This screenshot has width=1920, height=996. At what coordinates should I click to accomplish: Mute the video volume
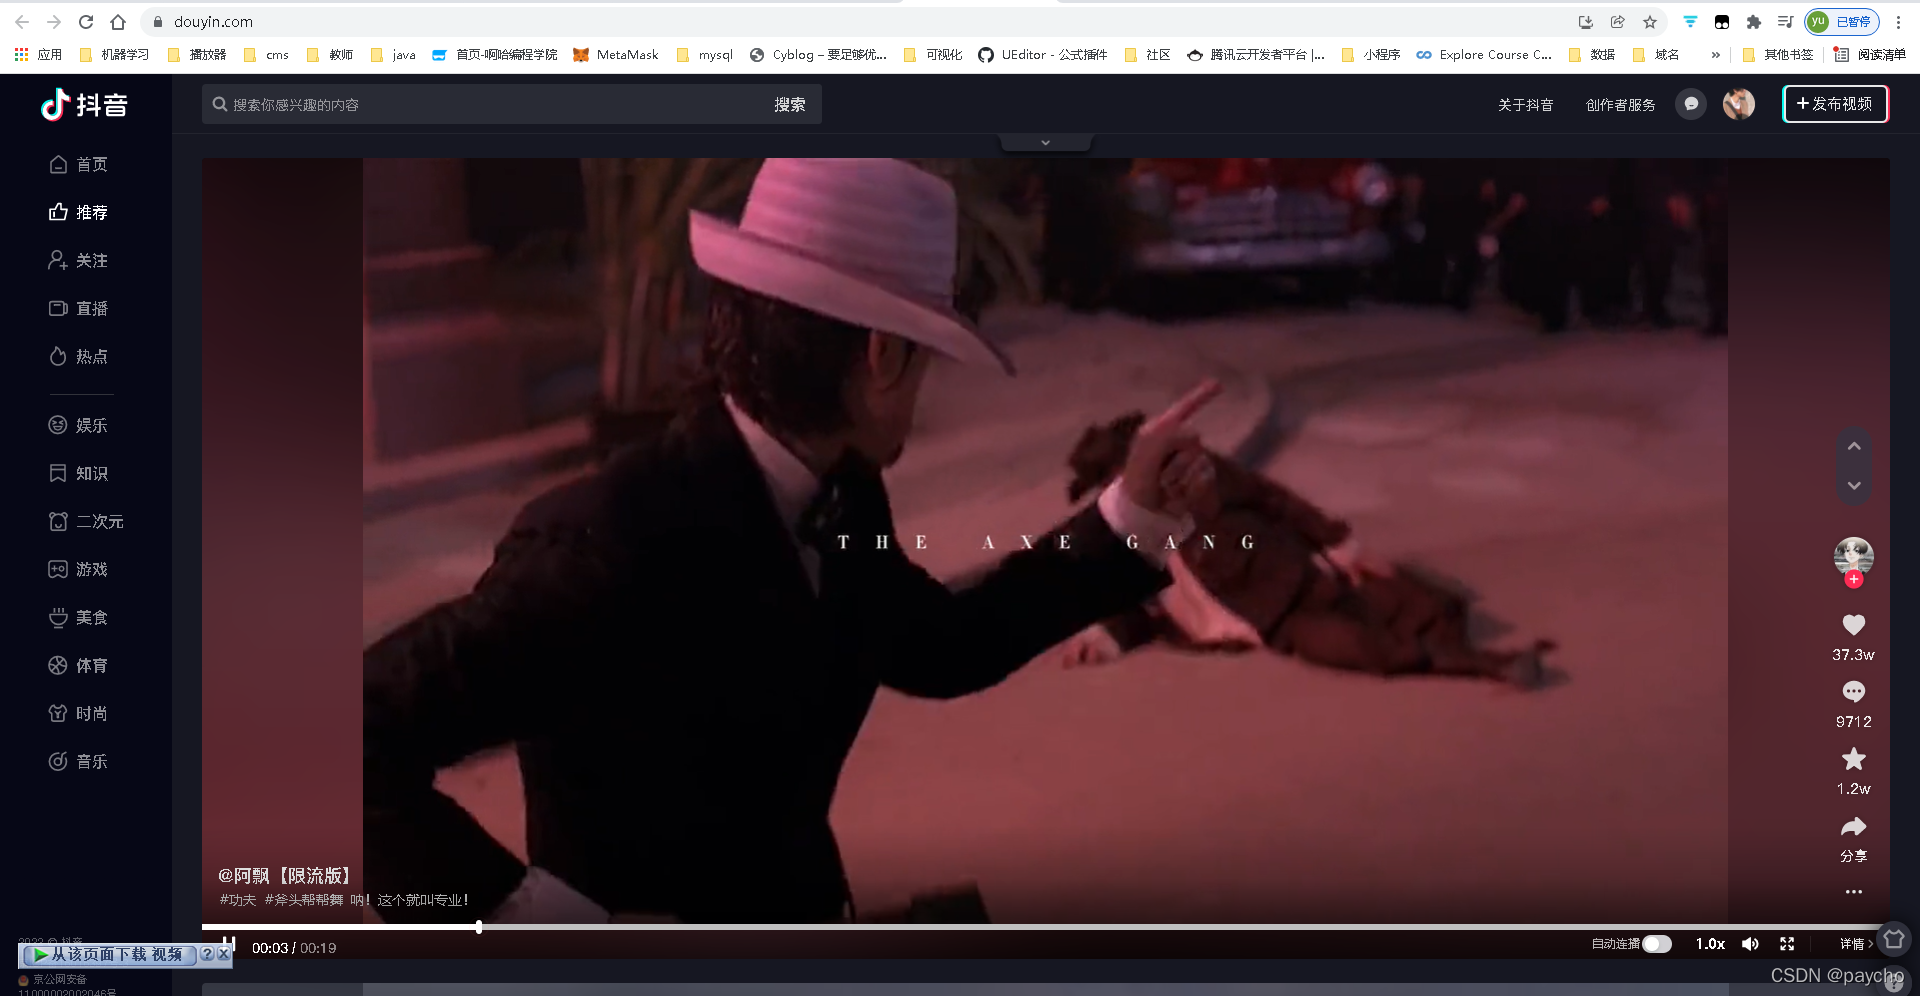pyautogui.click(x=1750, y=944)
